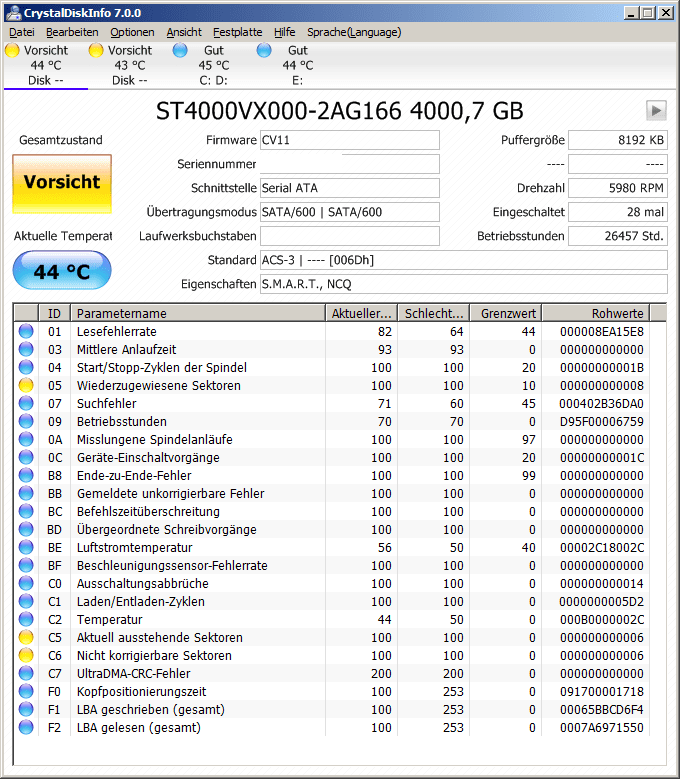Click the status orb for Ausschaltungsabbrüche
This screenshot has width=680, height=779.
point(26,583)
